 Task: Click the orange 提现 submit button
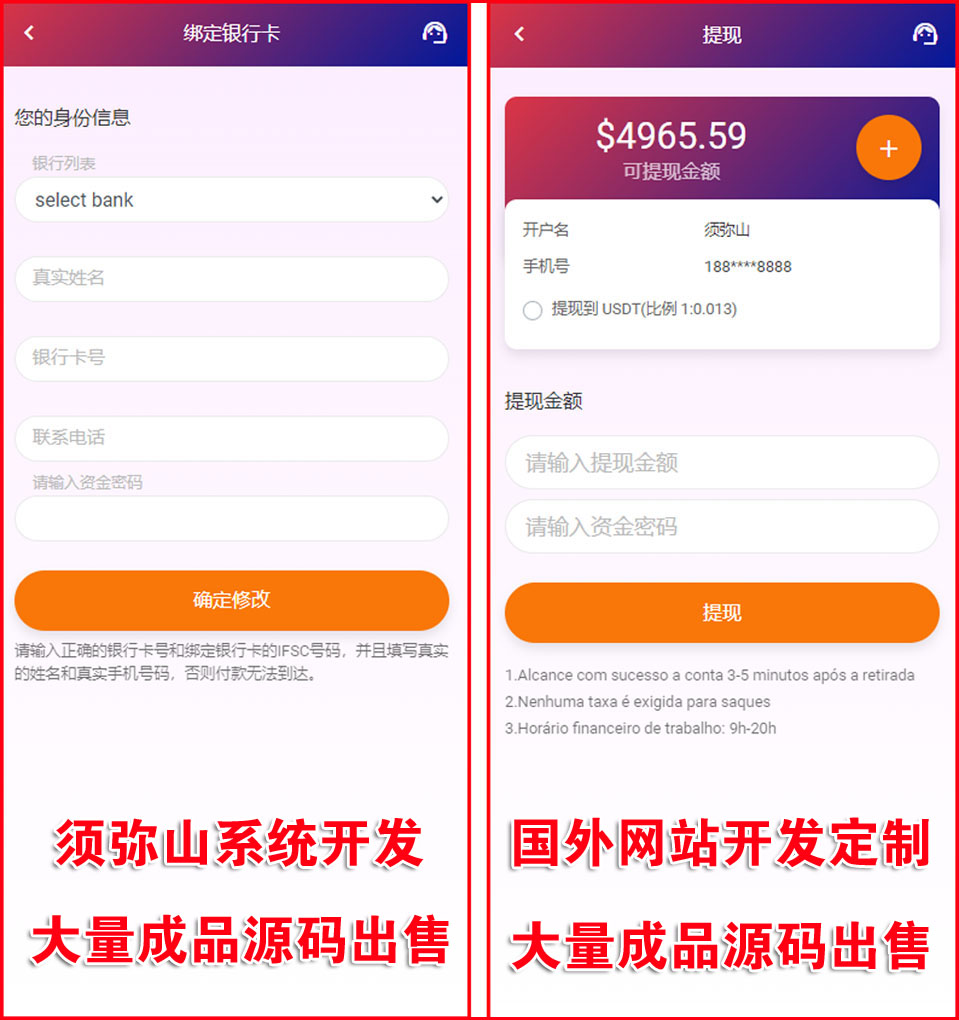tap(722, 613)
